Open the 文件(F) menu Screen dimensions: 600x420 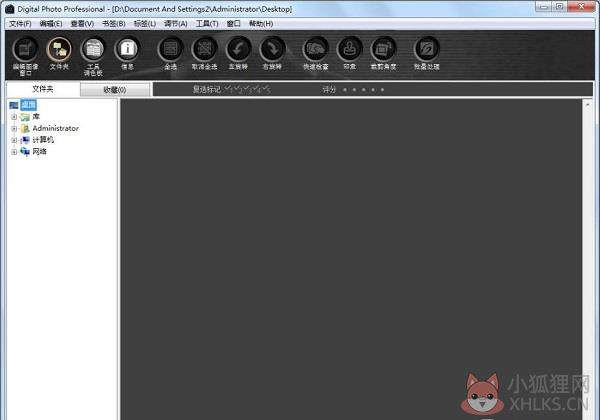pyautogui.click(x=20, y=24)
